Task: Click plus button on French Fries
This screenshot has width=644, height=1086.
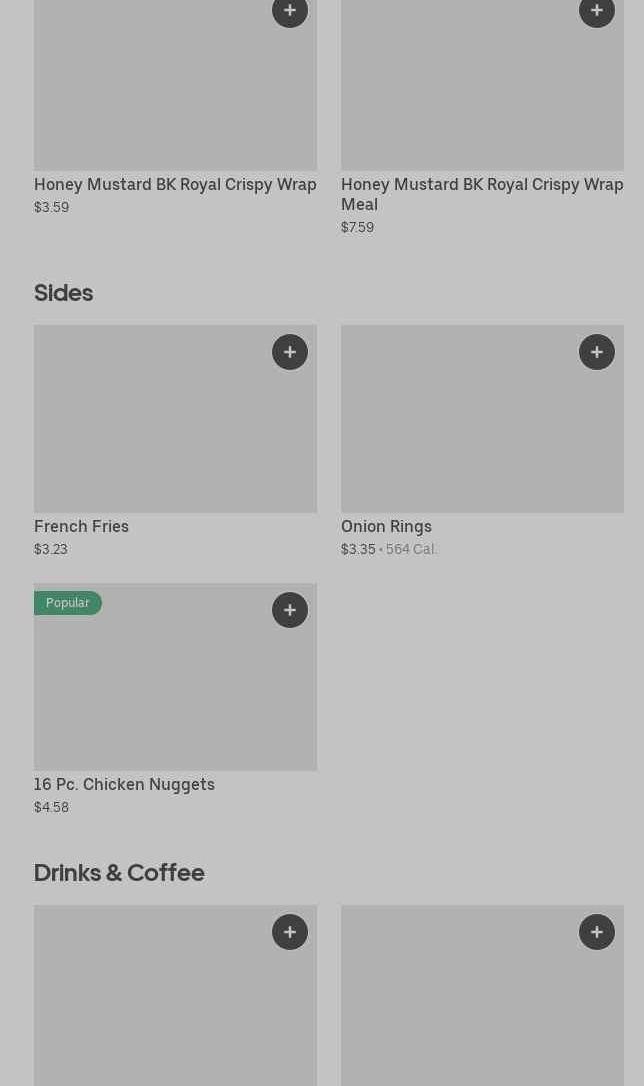Action: [x=290, y=352]
